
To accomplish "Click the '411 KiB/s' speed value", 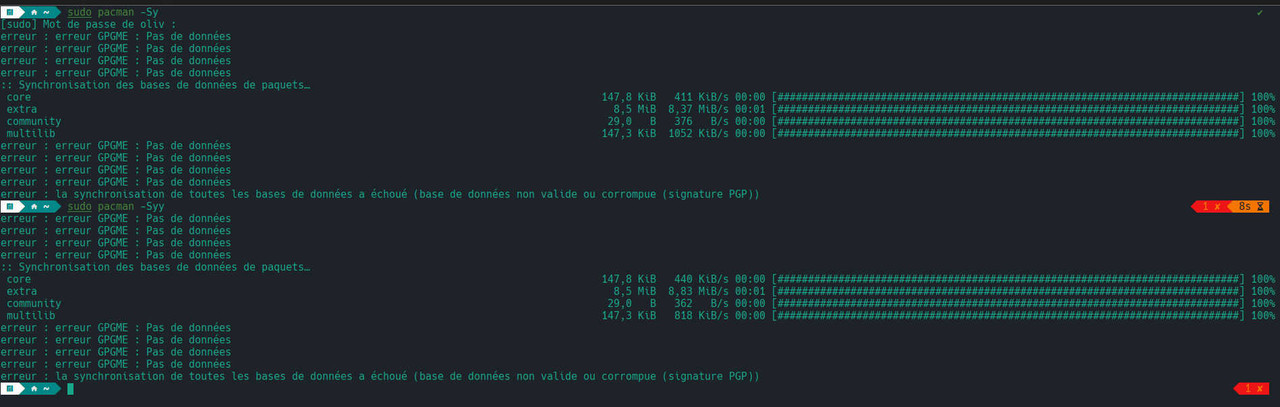I will coord(700,97).
